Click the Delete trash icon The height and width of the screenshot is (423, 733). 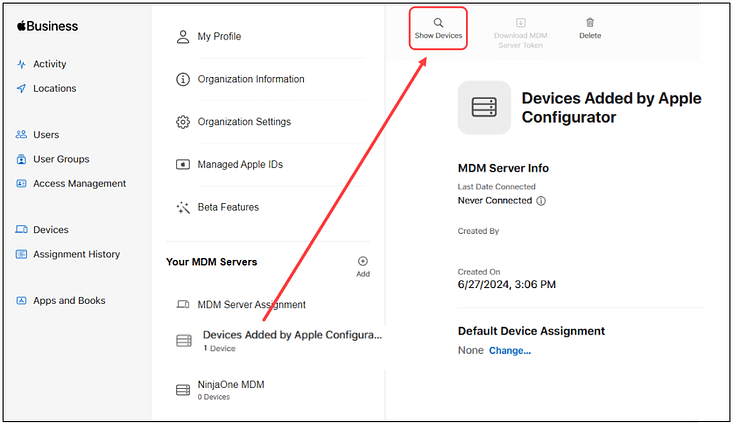[x=590, y=22]
